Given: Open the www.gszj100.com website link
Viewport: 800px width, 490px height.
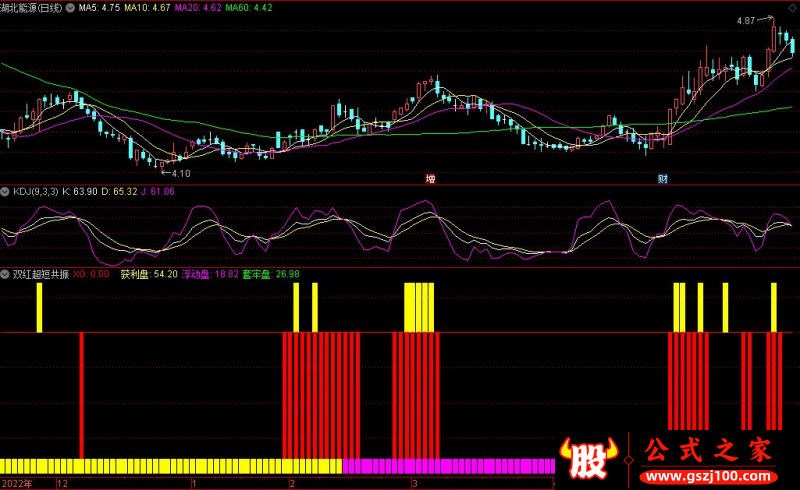Looking at the screenshot, I should coord(708,475).
